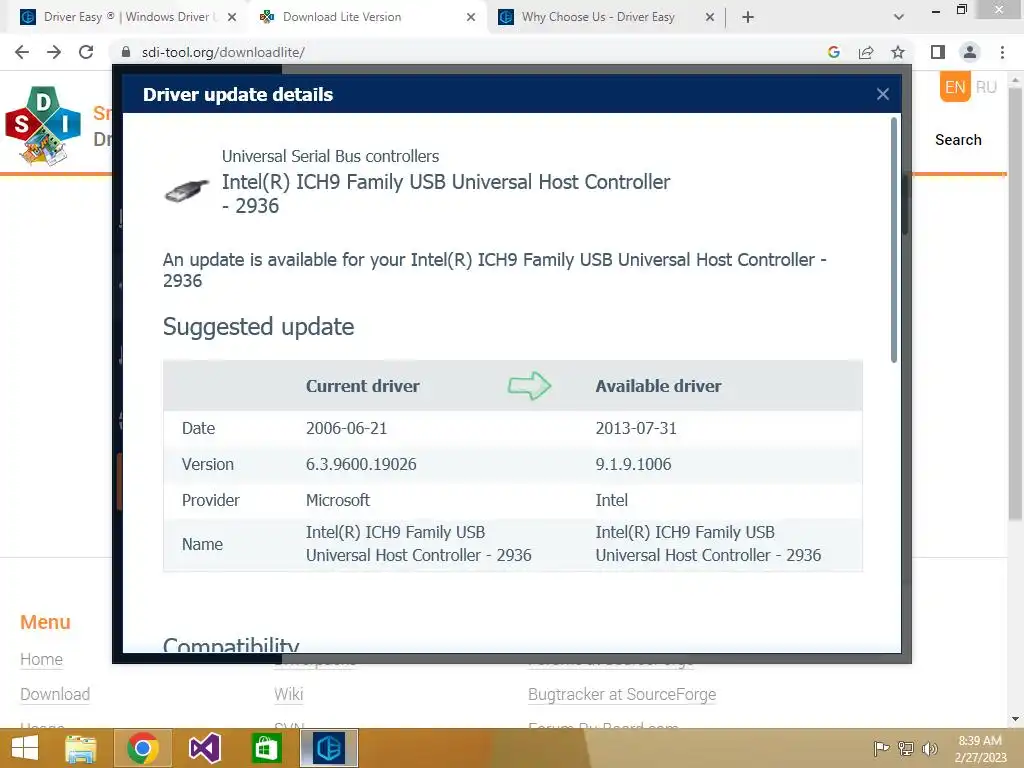Select current driver date 2006-06-21
The image size is (1024, 768).
(346, 428)
